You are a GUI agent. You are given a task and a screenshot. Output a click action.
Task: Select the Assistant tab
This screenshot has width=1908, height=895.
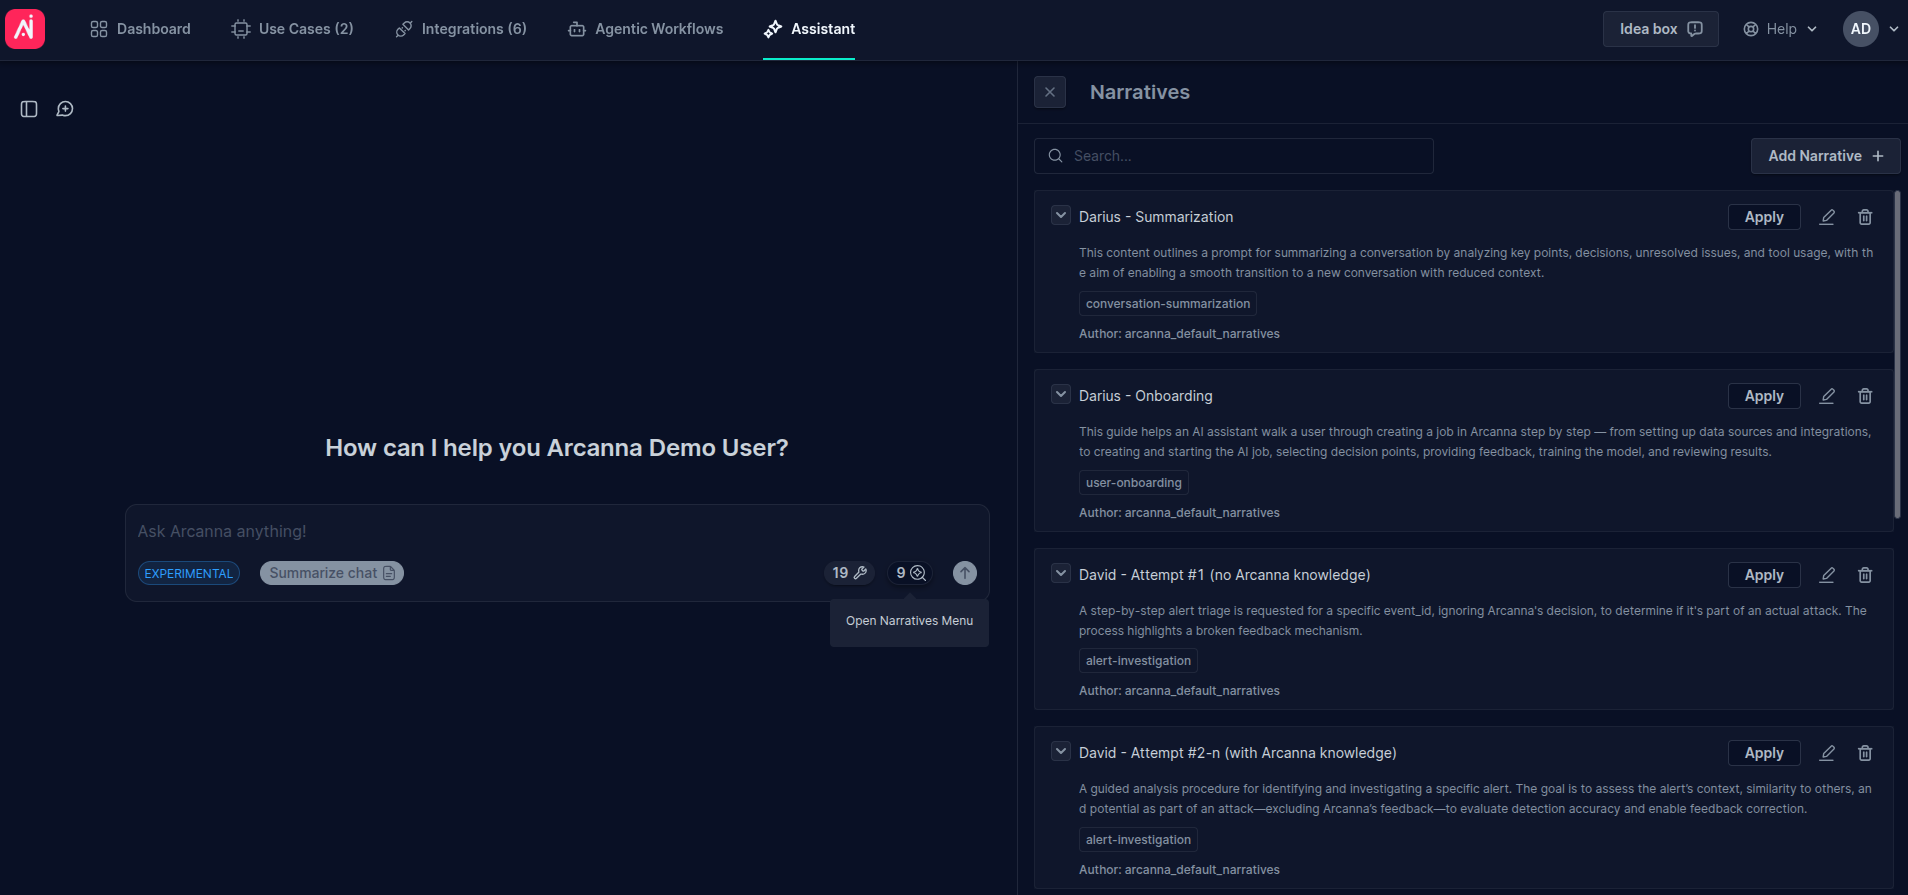coord(809,29)
